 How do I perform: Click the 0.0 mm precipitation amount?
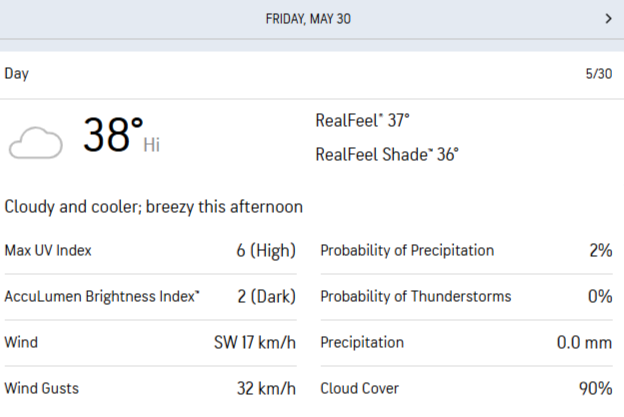pyautogui.click(x=584, y=342)
